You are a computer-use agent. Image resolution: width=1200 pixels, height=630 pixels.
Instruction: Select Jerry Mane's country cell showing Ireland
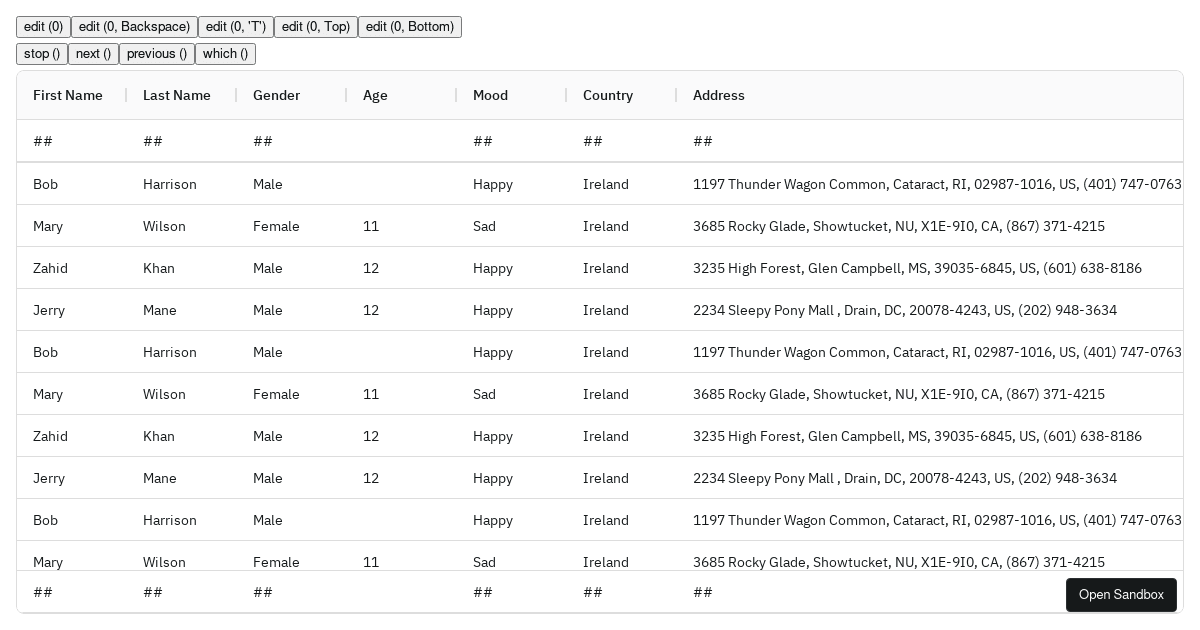pos(606,310)
